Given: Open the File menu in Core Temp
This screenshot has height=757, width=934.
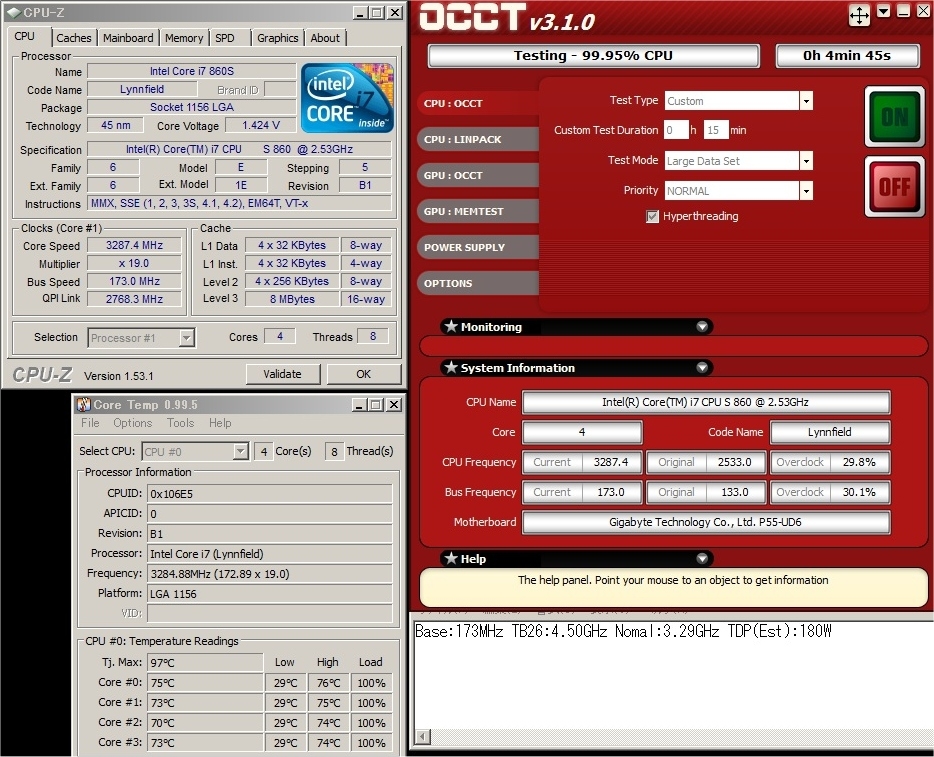Looking at the screenshot, I should [90, 423].
